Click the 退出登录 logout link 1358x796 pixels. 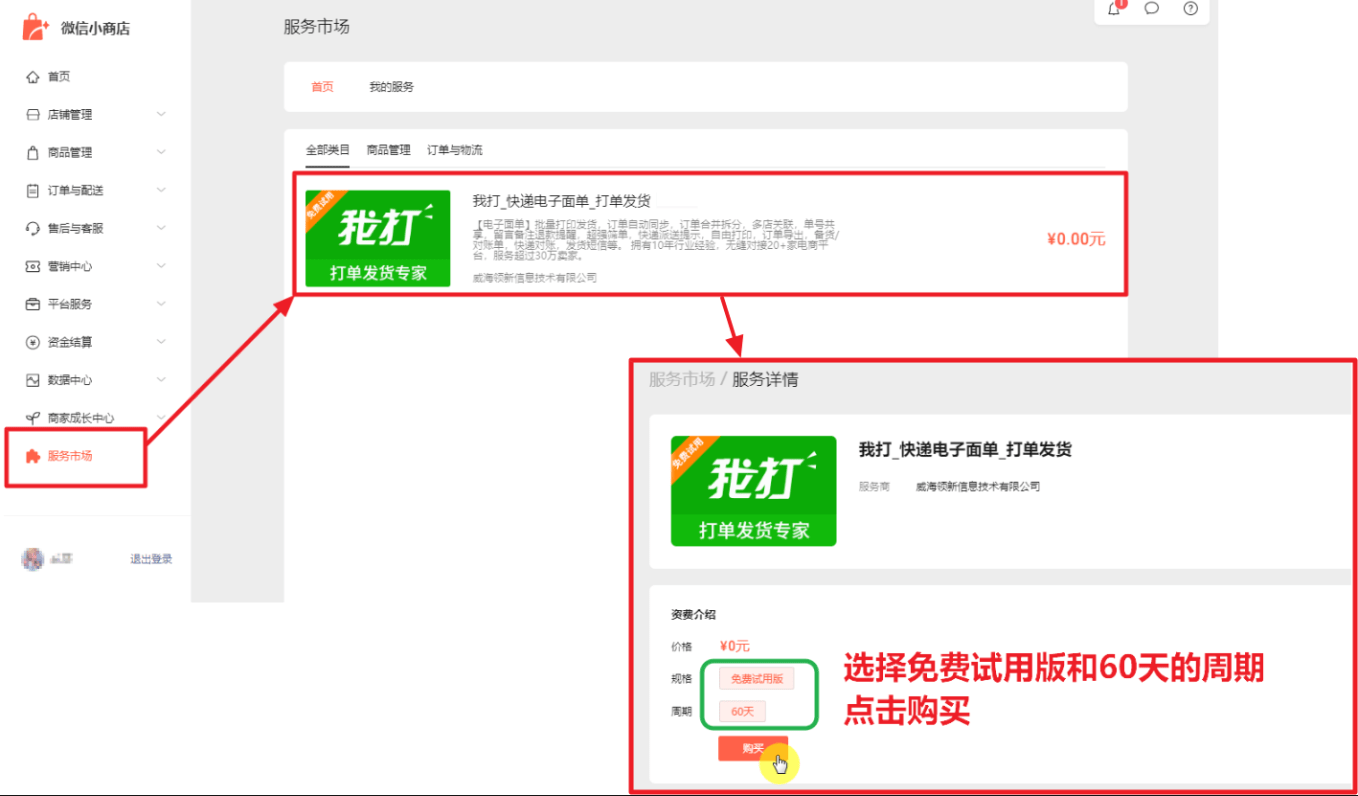coord(151,559)
